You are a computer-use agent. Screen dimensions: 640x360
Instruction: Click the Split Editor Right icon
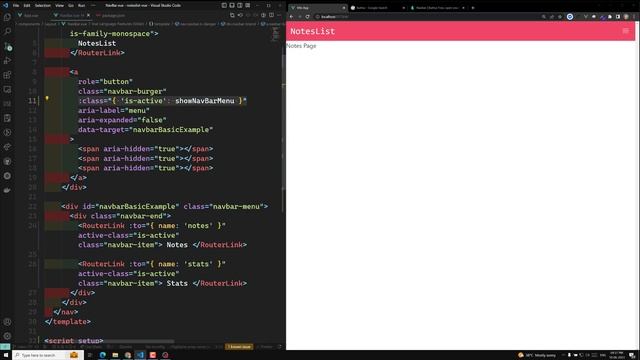pos(271,15)
